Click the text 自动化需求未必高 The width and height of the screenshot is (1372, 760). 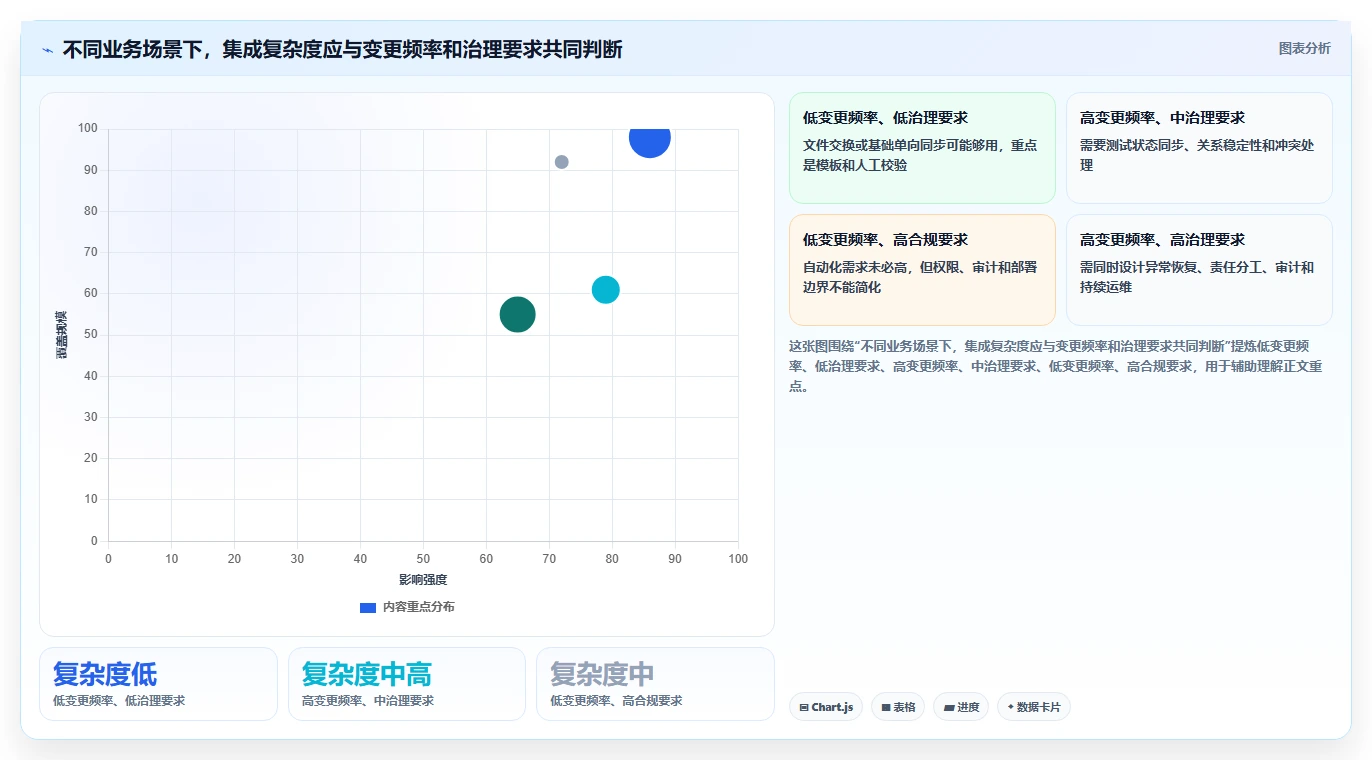pos(921,277)
